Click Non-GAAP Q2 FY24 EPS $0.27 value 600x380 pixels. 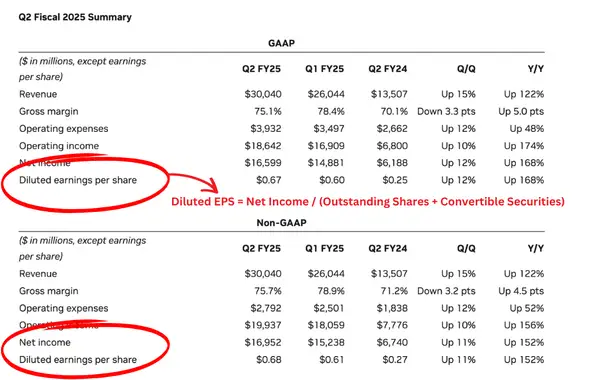(x=395, y=360)
